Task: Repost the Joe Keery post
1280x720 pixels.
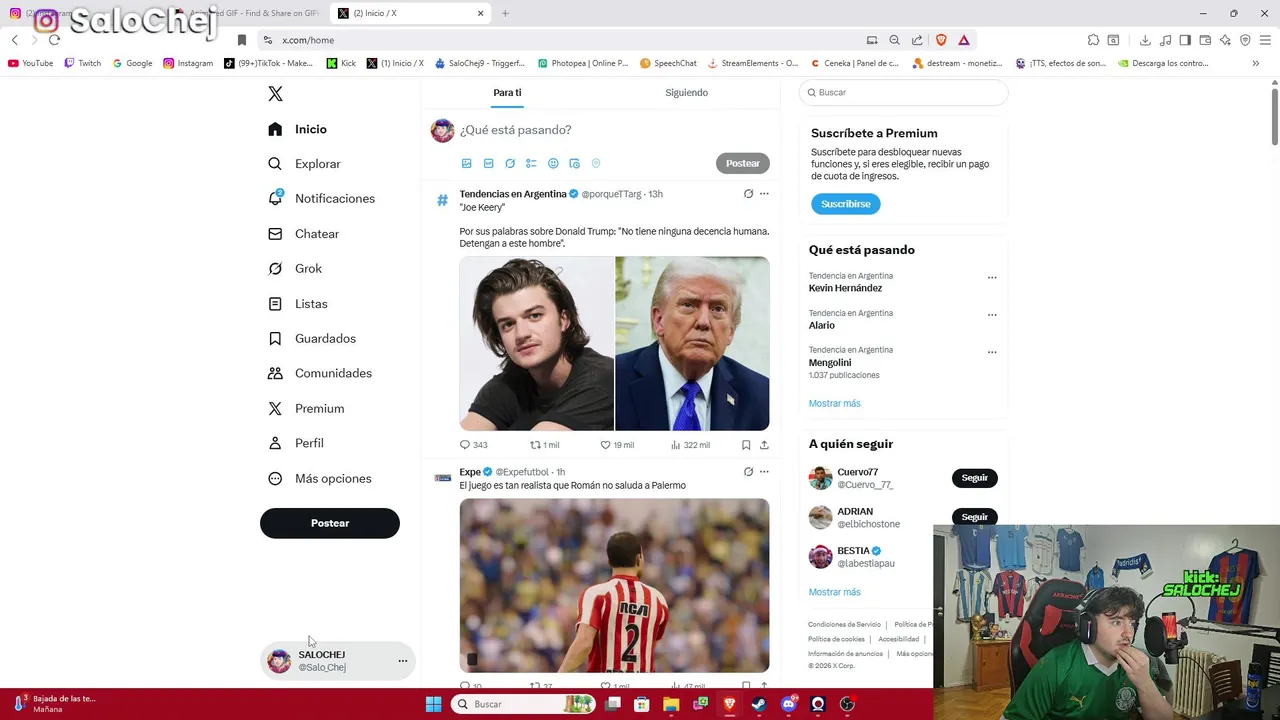Action: pyautogui.click(x=544, y=445)
